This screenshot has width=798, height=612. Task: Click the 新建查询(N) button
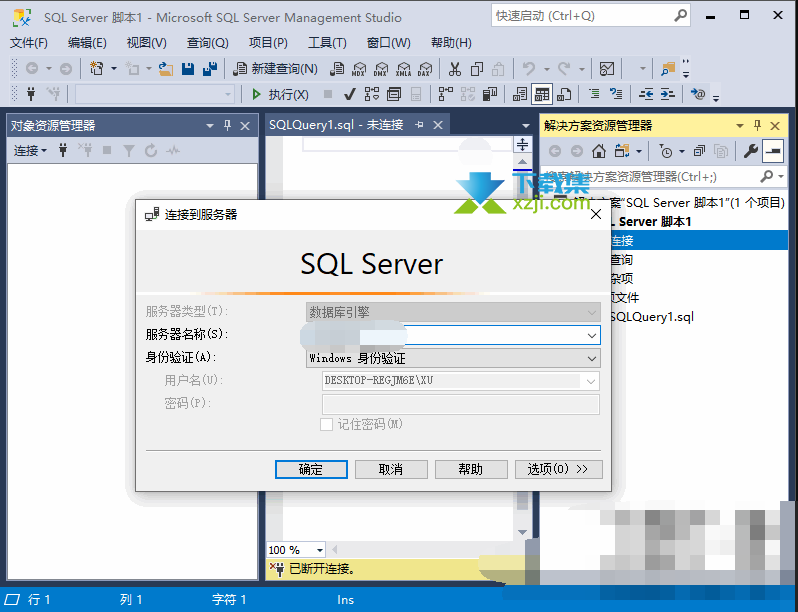coord(275,69)
